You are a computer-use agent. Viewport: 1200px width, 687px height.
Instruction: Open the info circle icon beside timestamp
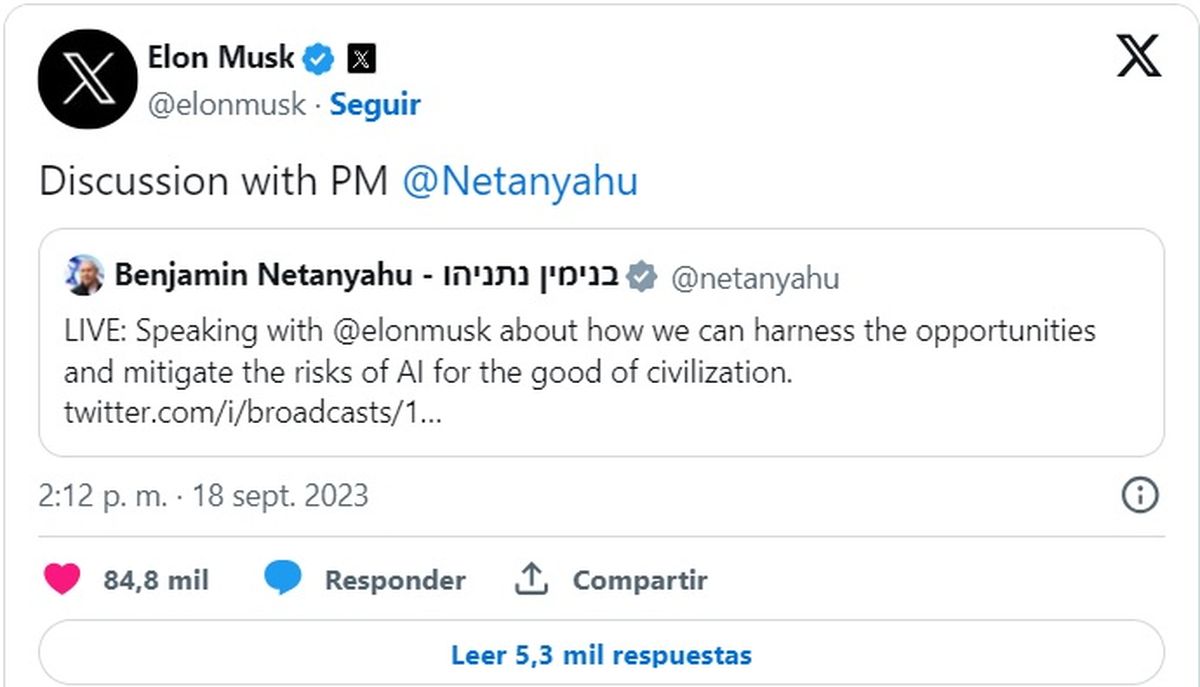(1140, 495)
